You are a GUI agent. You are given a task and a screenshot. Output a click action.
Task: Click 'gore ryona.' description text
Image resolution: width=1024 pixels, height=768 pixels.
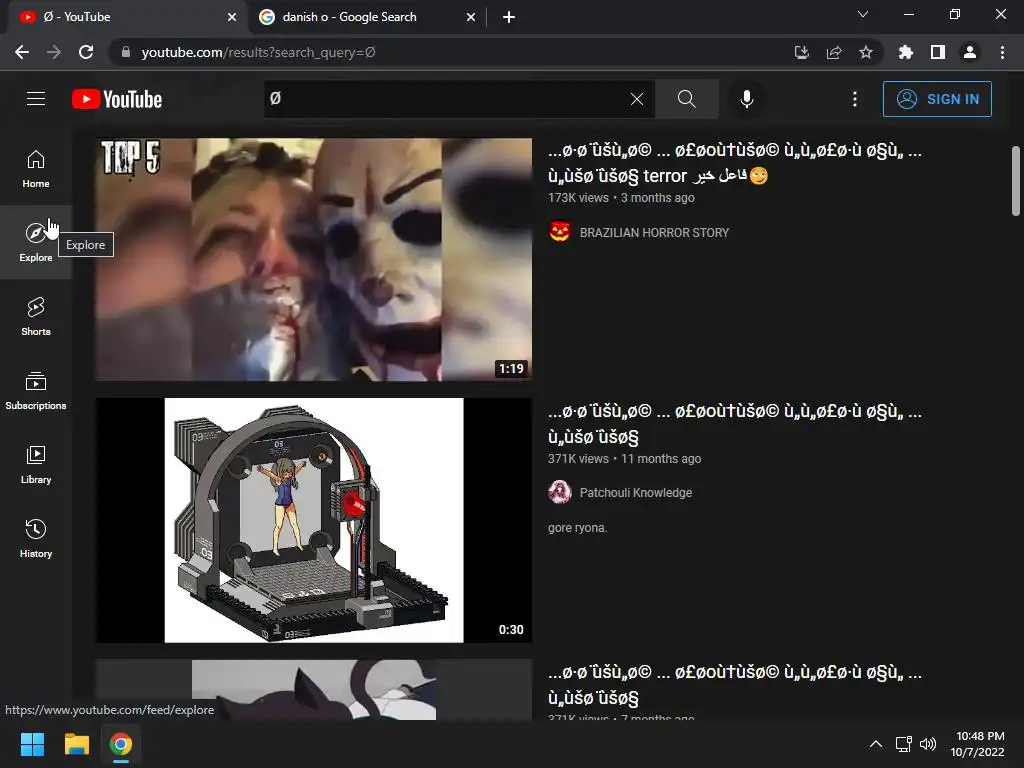[x=577, y=528]
